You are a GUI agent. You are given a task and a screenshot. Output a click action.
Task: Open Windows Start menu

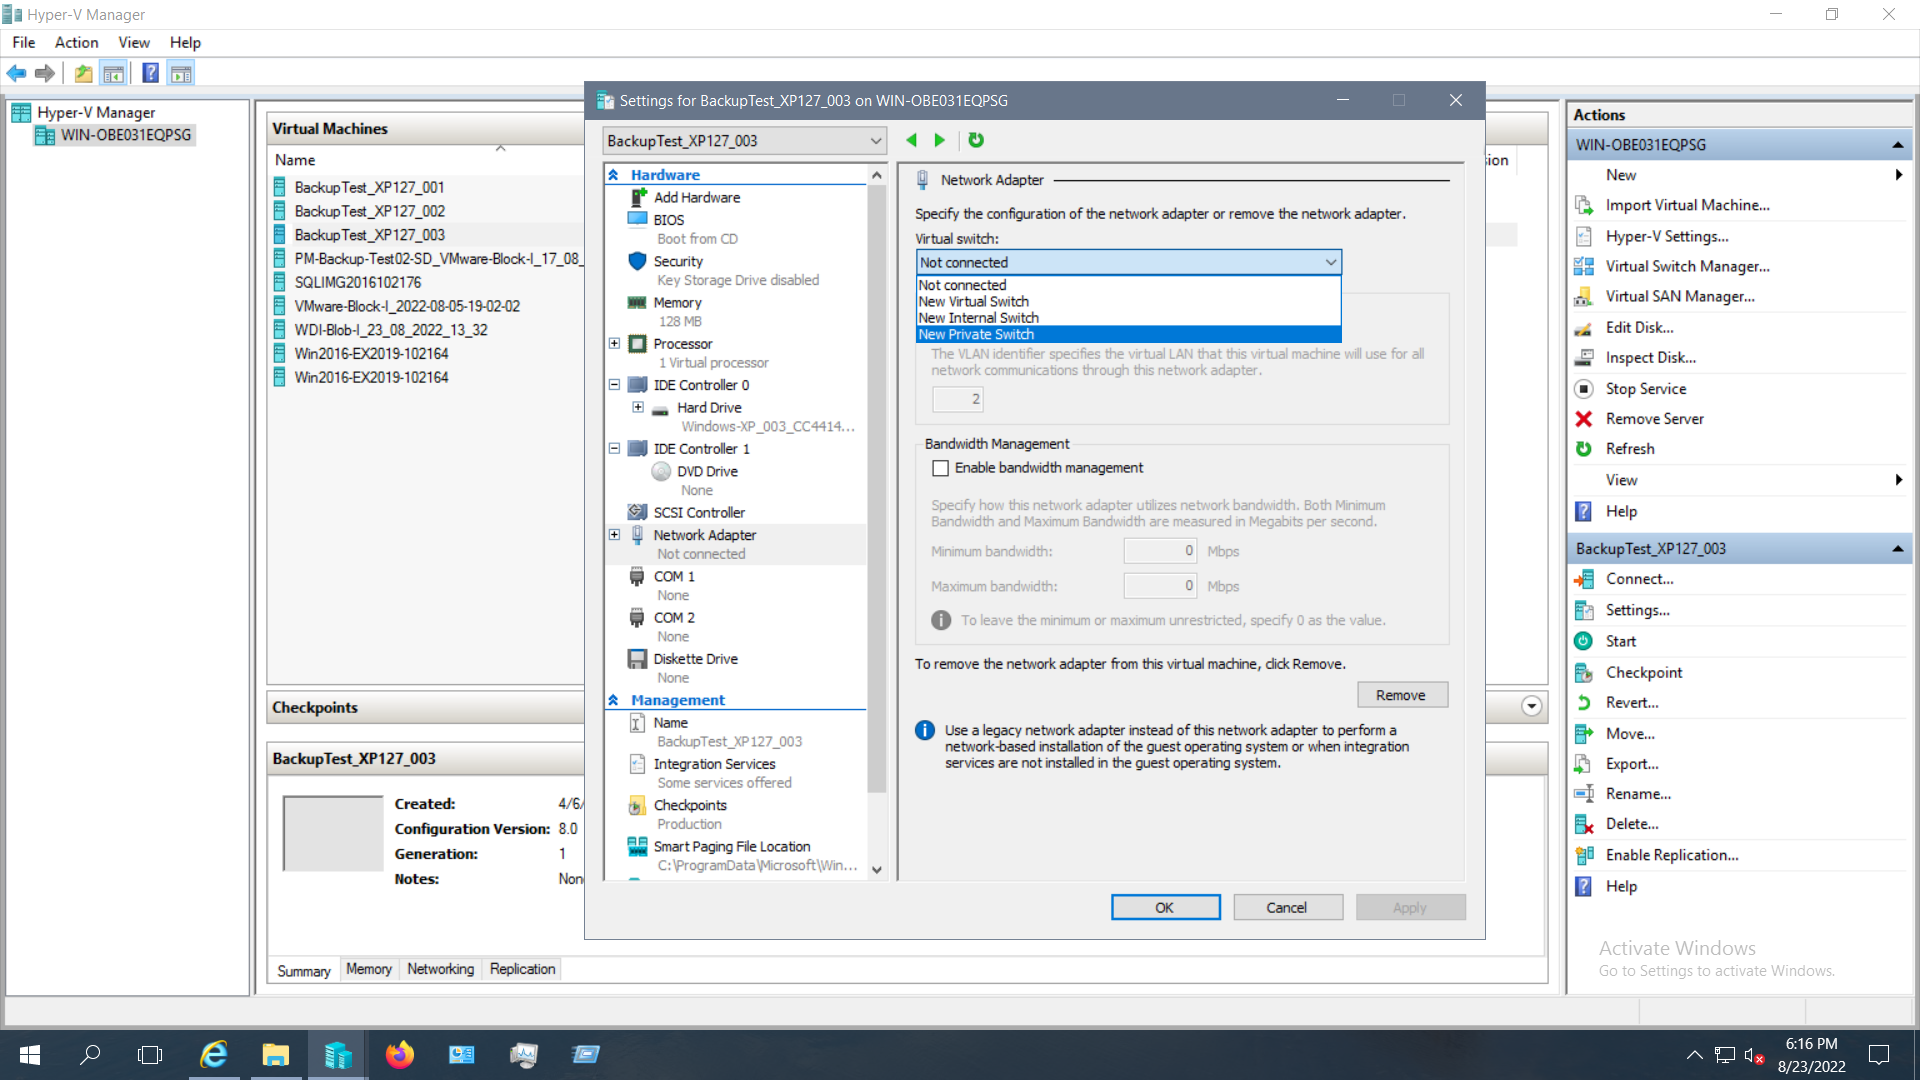coord(30,1054)
